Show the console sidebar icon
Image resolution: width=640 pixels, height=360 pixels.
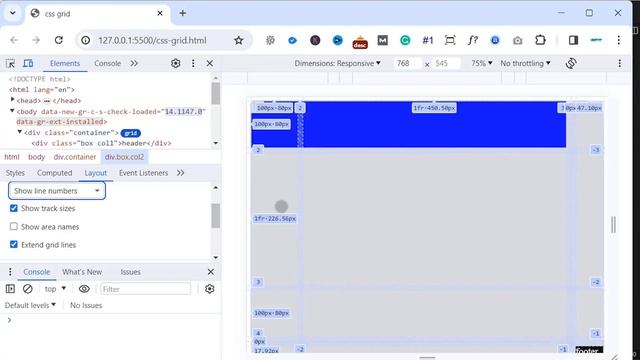[x=10, y=289]
